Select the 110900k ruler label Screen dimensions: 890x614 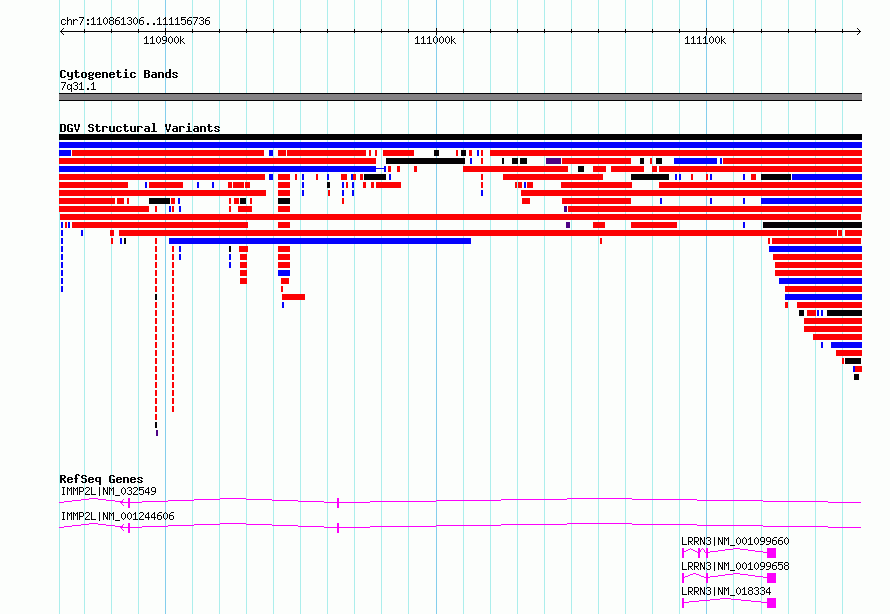click(x=164, y=41)
